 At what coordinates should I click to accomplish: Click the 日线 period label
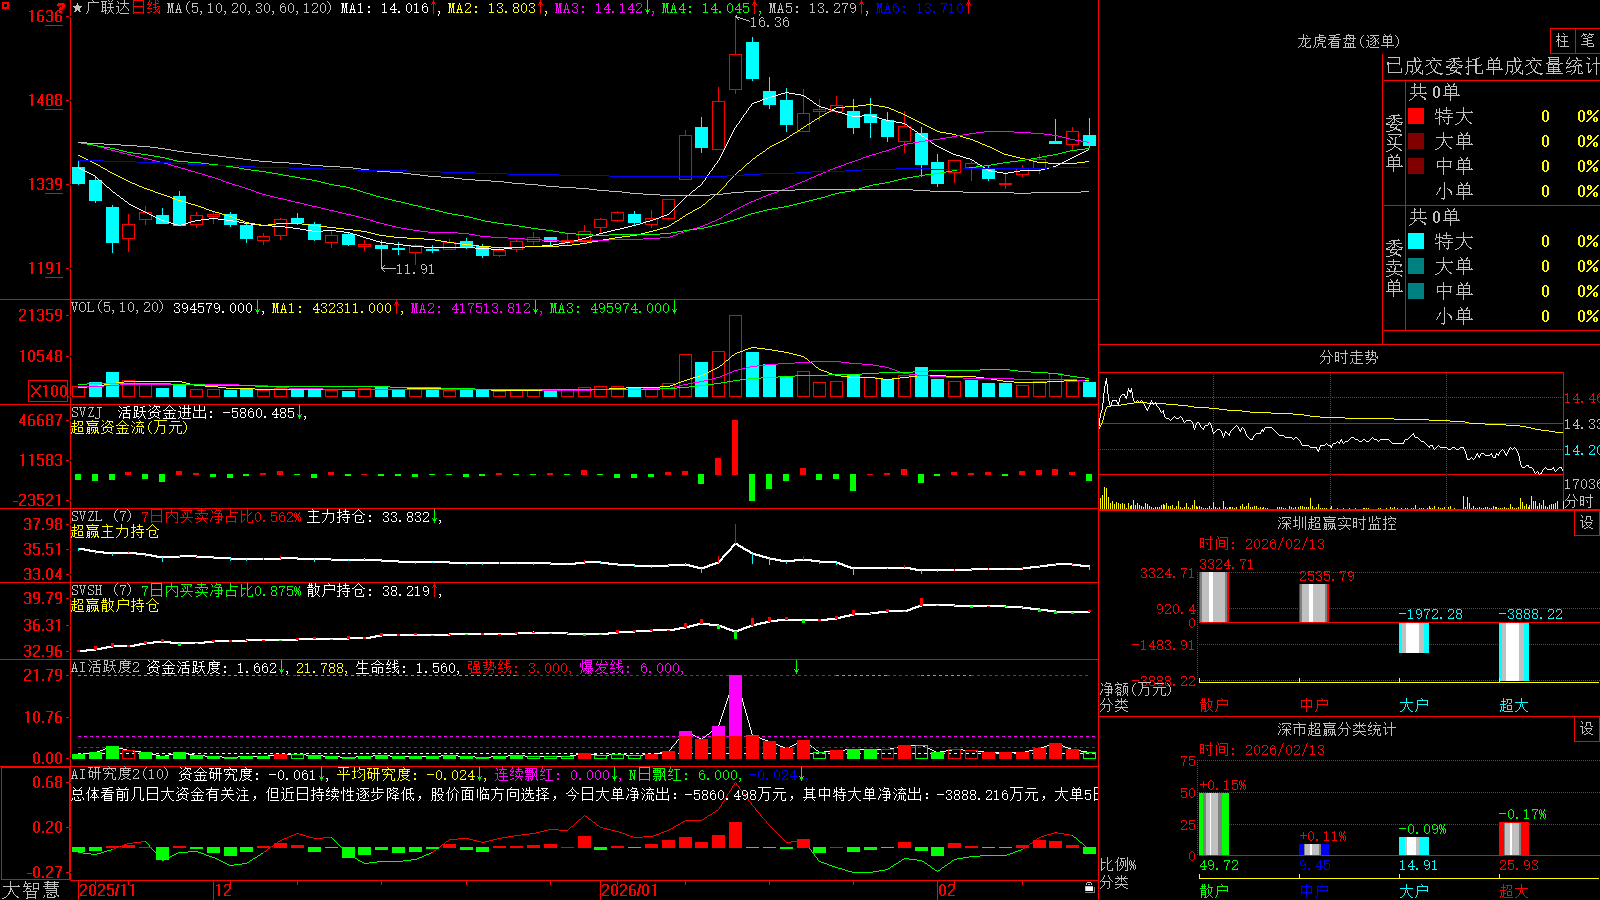point(146,8)
